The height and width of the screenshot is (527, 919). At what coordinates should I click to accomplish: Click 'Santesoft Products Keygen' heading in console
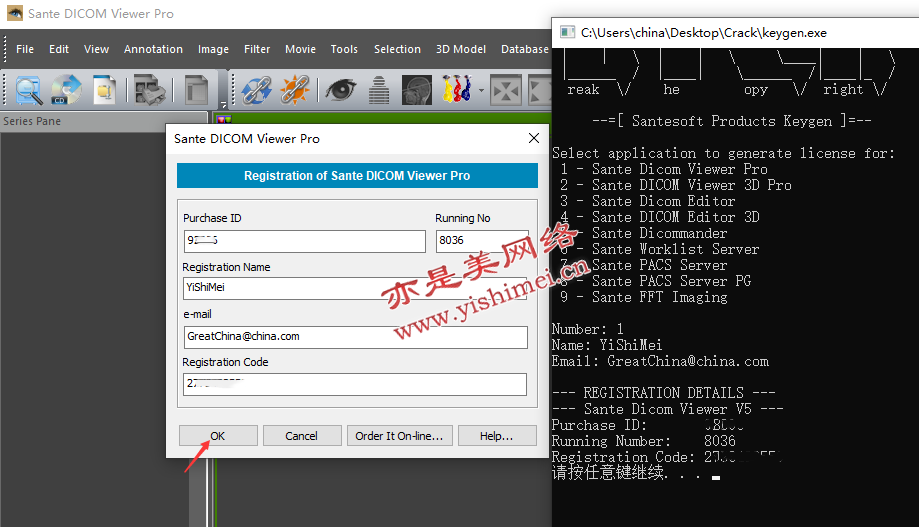pyautogui.click(x=731, y=121)
